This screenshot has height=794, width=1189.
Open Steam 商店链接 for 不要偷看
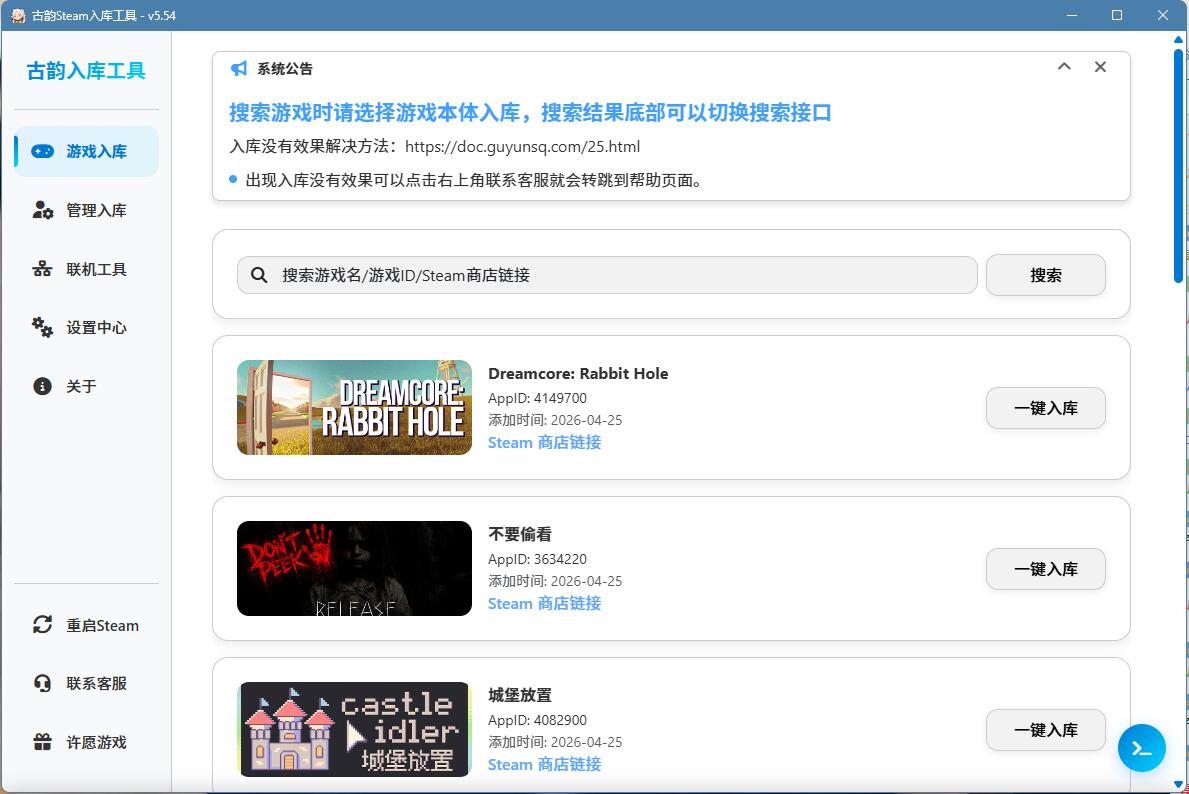(544, 603)
